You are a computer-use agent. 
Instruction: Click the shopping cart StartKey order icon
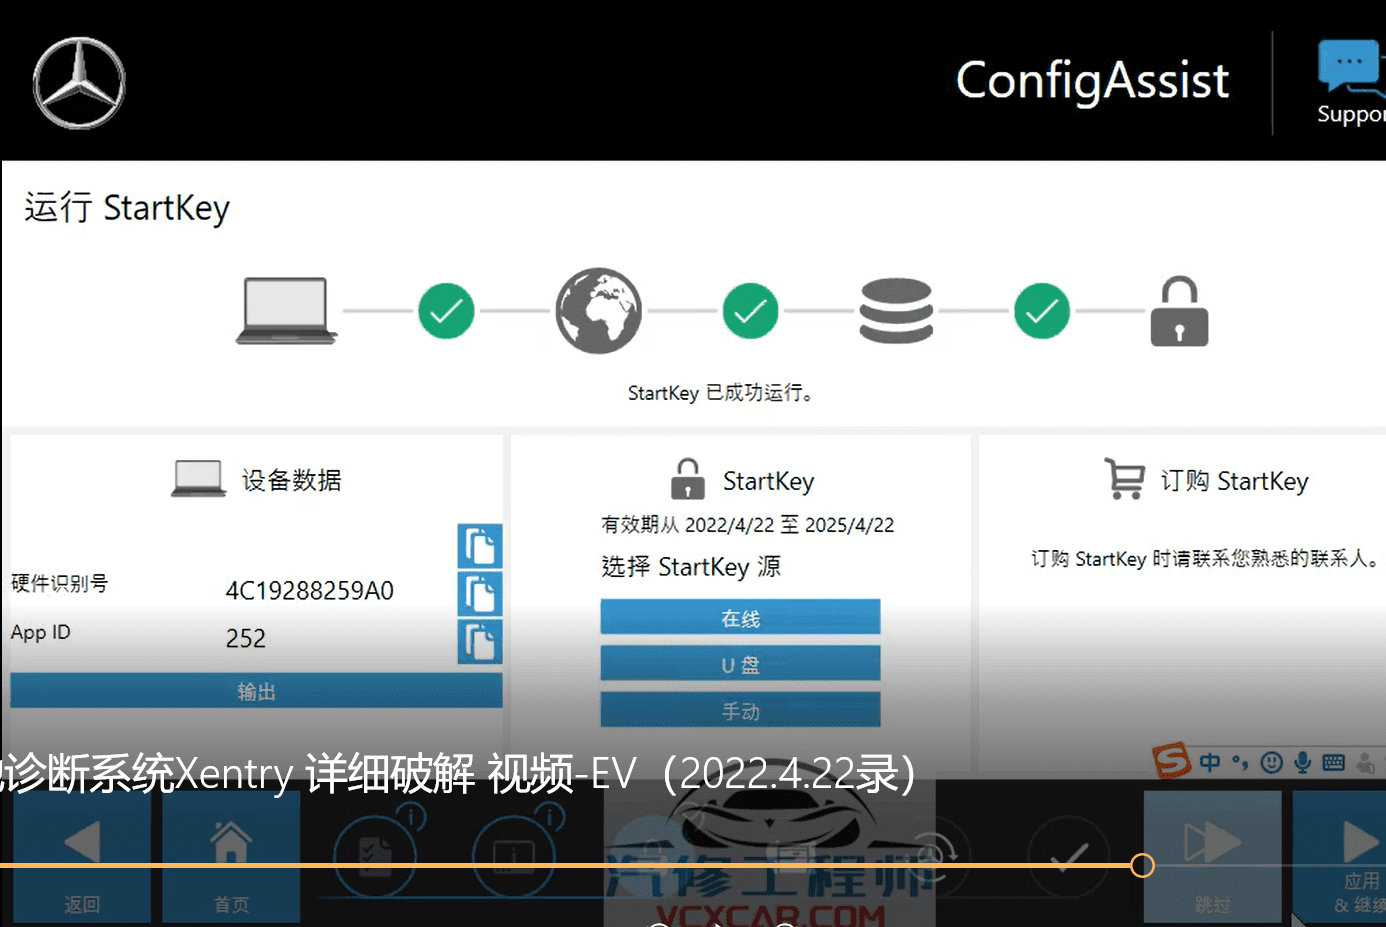pos(1124,478)
